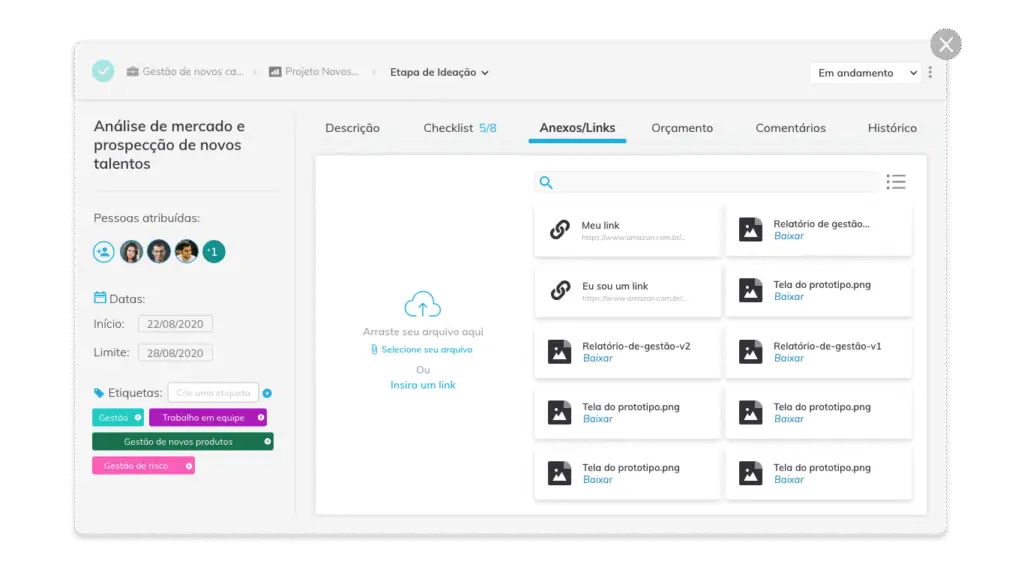Expand the Etapa de Ideação dropdown
This screenshot has height=576, width=1024.
(439, 72)
